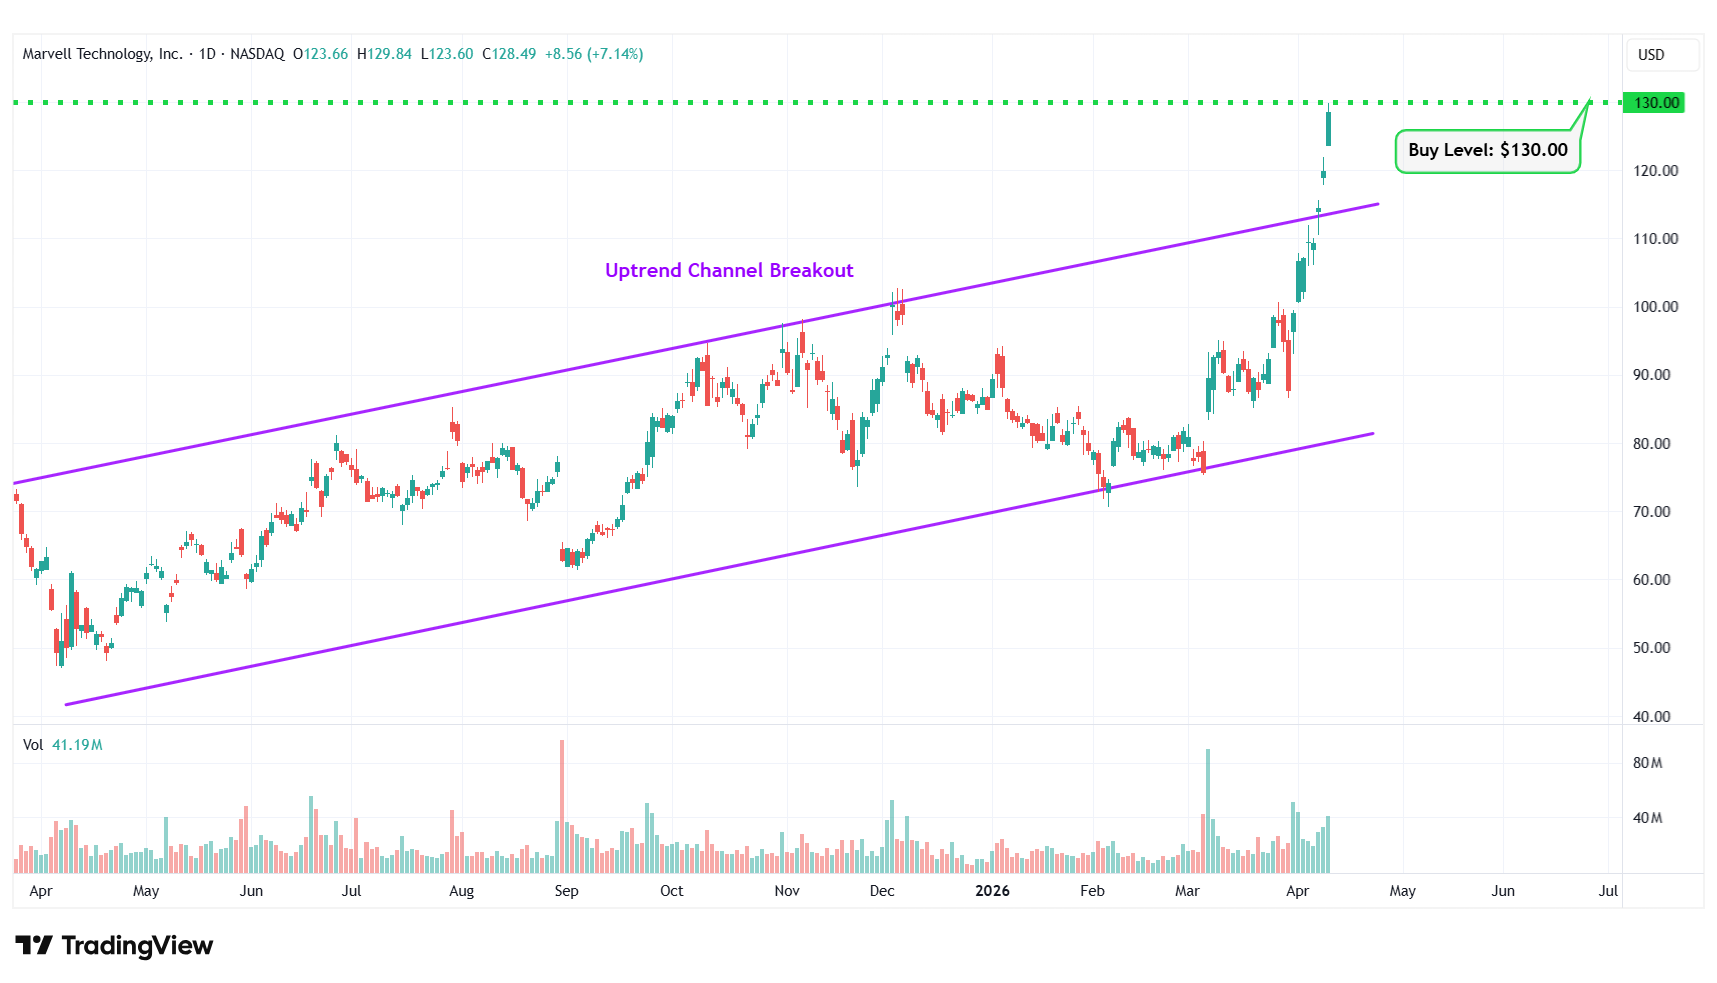1717x983 pixels.
Task: Select the NASDAQ exchange label
Action: 257,54
